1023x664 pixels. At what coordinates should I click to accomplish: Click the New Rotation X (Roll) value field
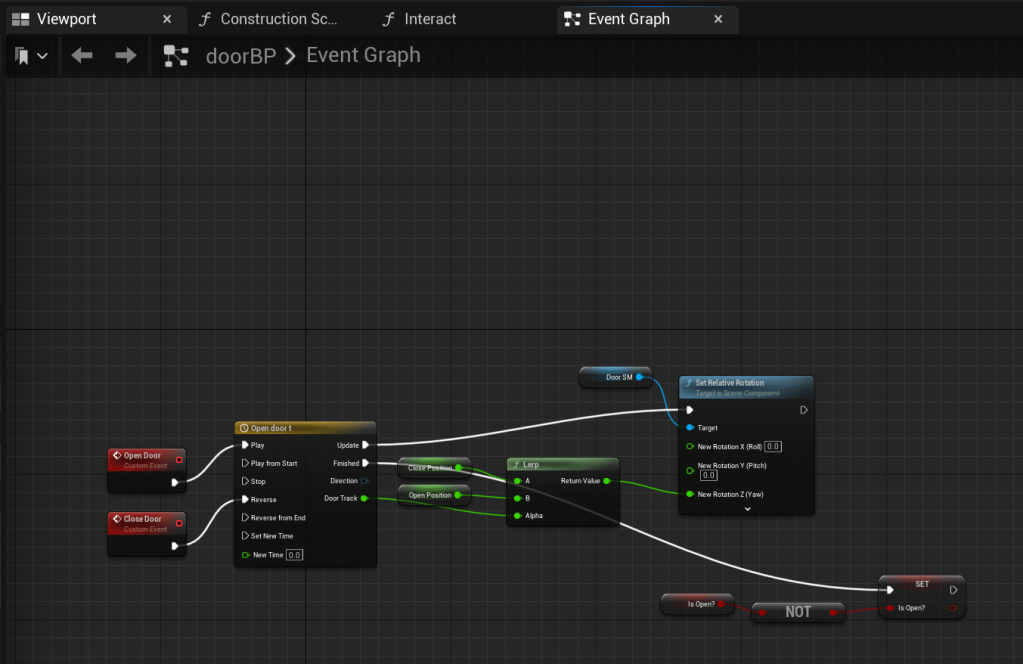coord(773,446)
